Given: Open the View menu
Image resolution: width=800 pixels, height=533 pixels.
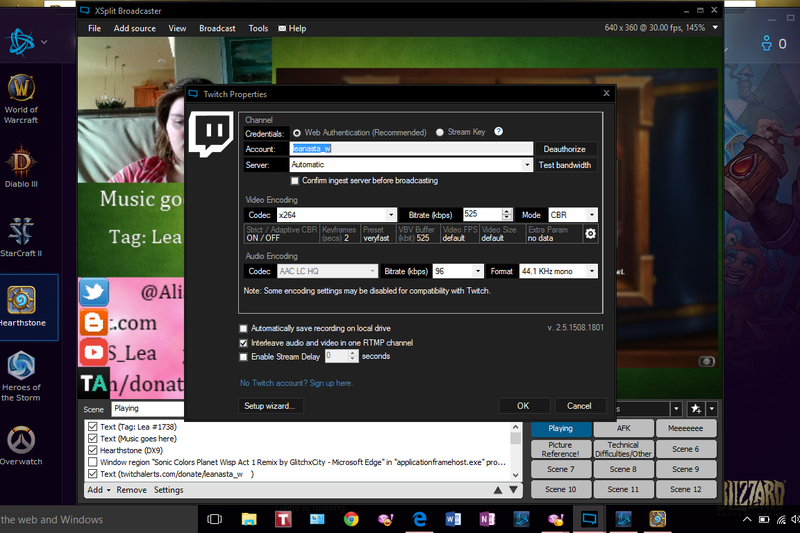Looking at the screenshot, I should pyautogui.click(x=177, y=29).
